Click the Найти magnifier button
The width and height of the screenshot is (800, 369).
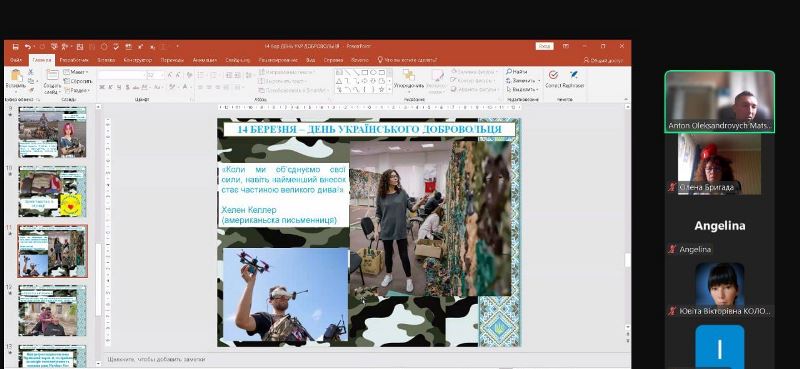(517, 72)
